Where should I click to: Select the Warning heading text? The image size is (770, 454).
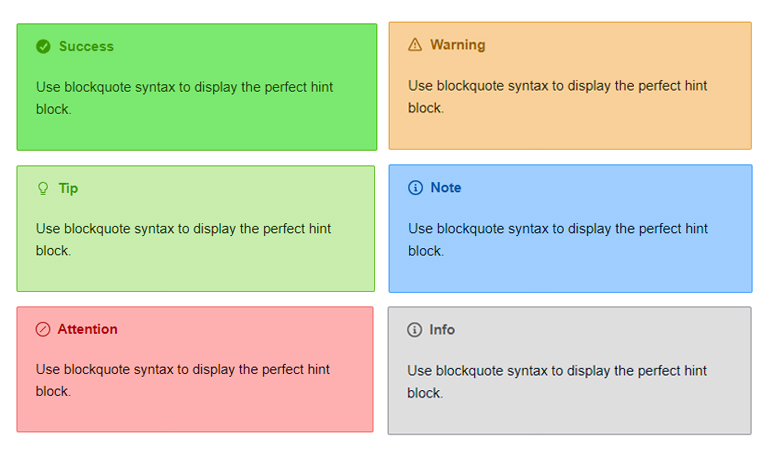click(x=458, y=45)
